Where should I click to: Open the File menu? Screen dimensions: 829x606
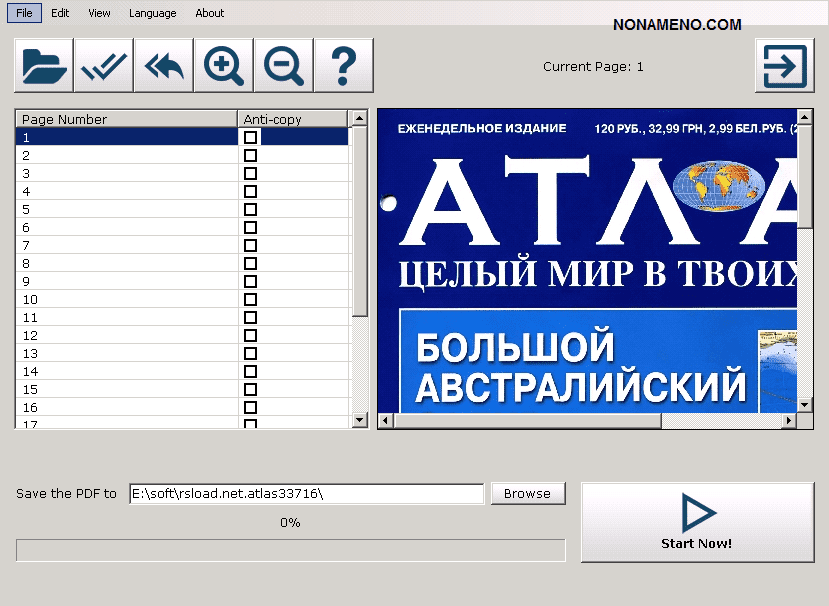(24, 13)
